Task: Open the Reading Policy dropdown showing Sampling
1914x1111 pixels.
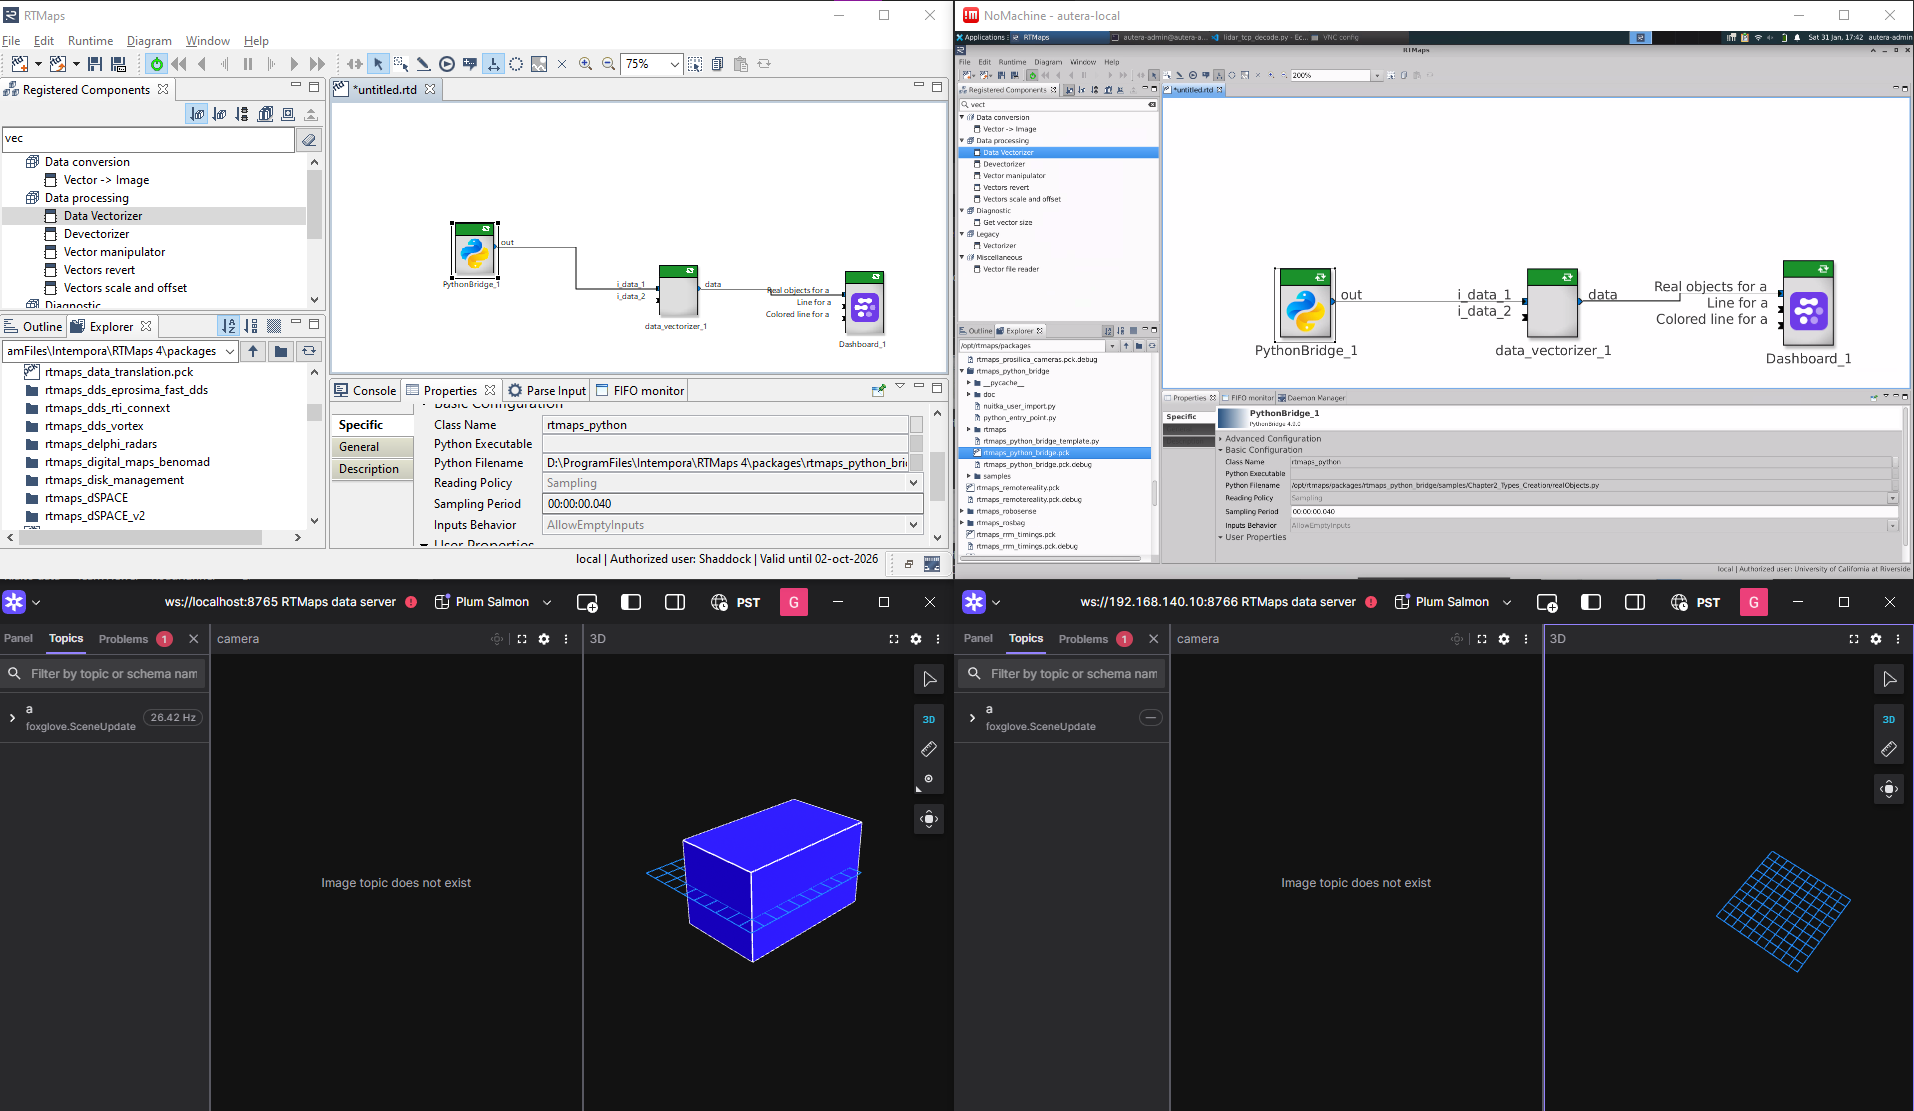Action: (912, 483)
